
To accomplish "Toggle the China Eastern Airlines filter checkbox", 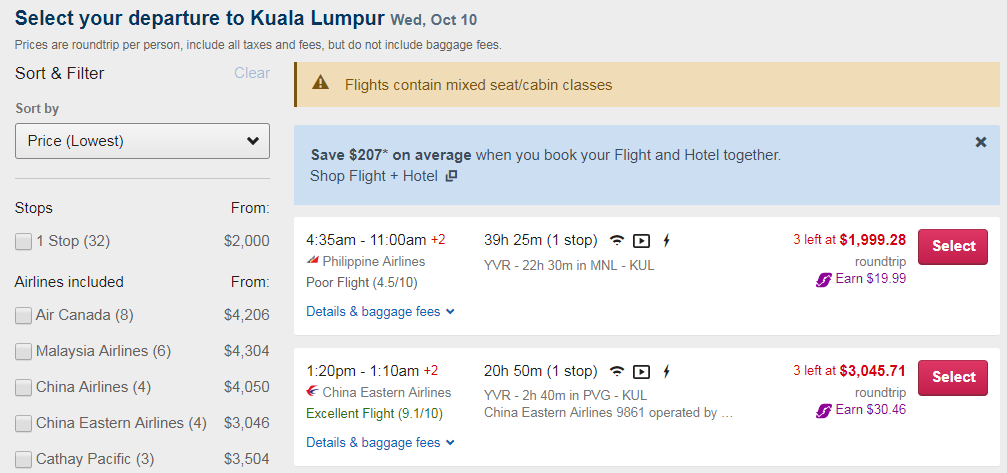I will pyautogui.click(x=23, y=424).
